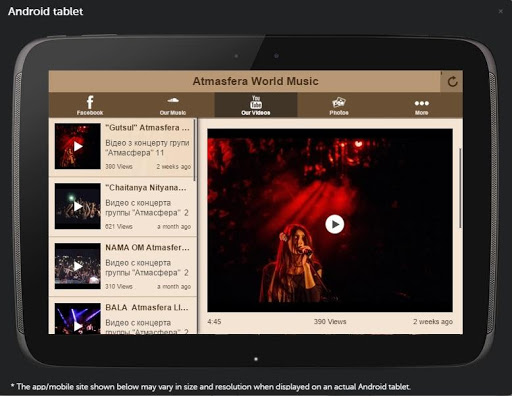Click the Atmasfera World Music header title
The image size is (512, 396).
pyautogui.click(x=256, y=81)
